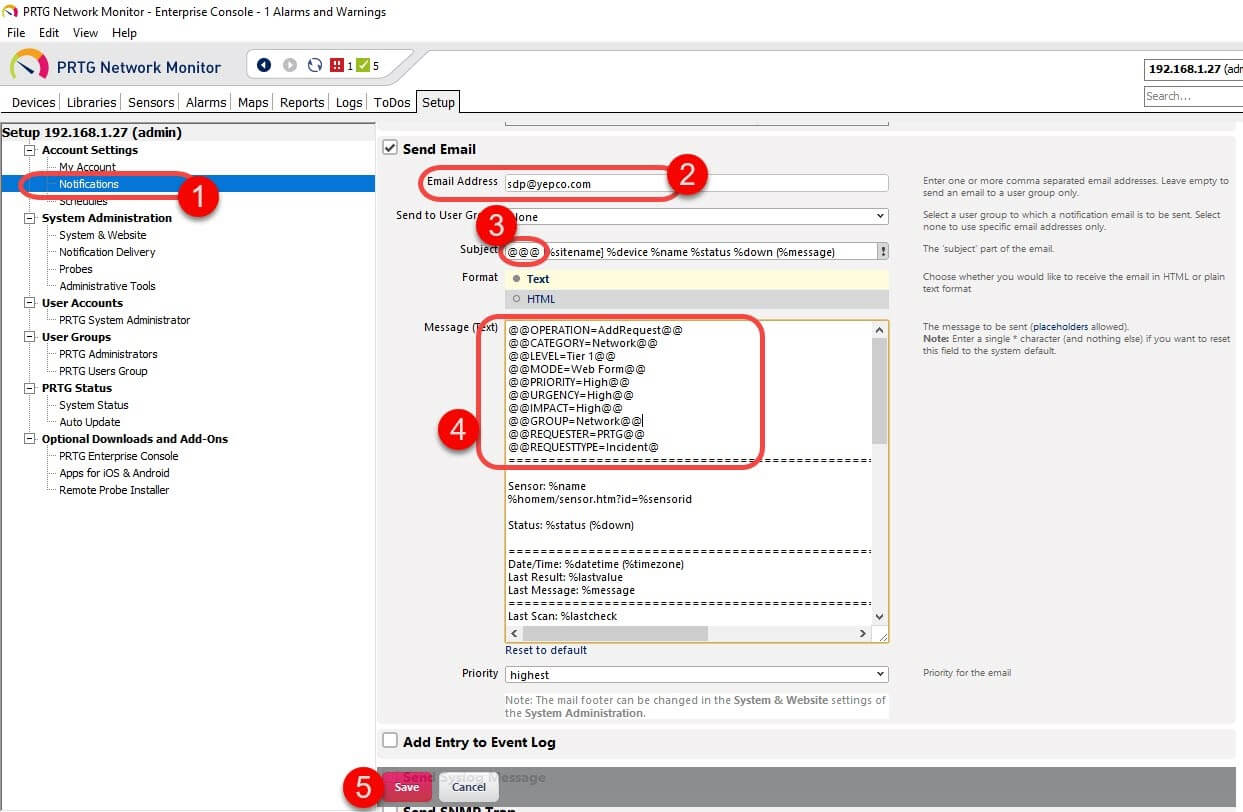The height and width of the screenshot is (812, 1243).
Task: Open the File menu
Action: point(16,33)
